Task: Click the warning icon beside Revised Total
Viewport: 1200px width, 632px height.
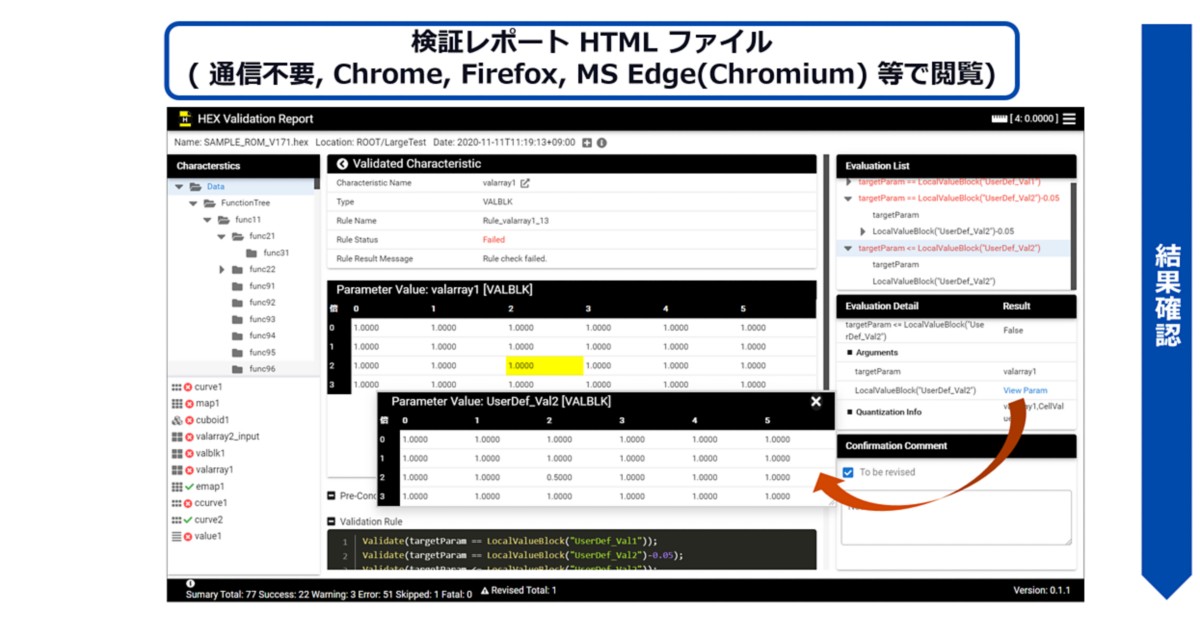Action: pyautogui.click(x=484, y=591)
